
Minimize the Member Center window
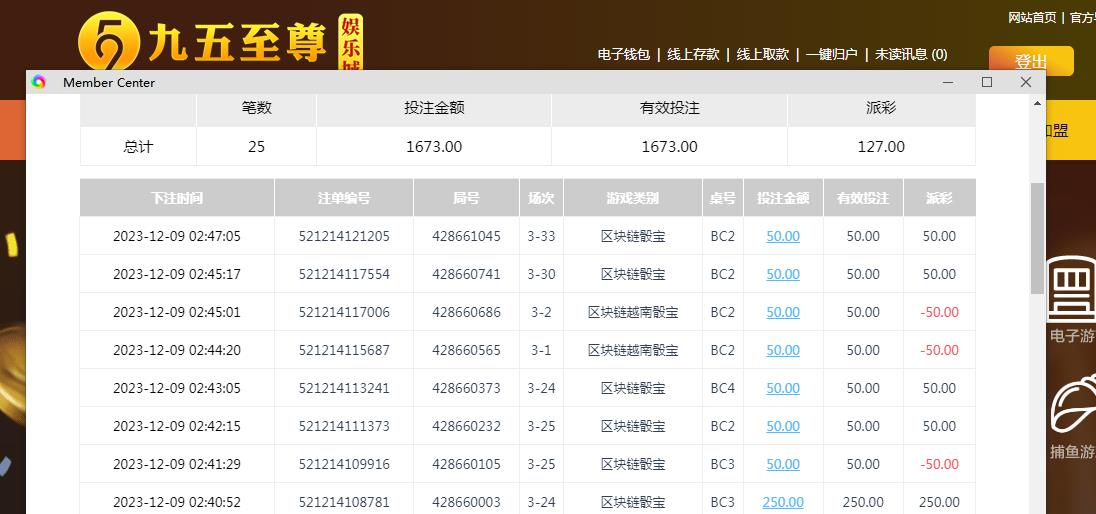click(948, 82)
